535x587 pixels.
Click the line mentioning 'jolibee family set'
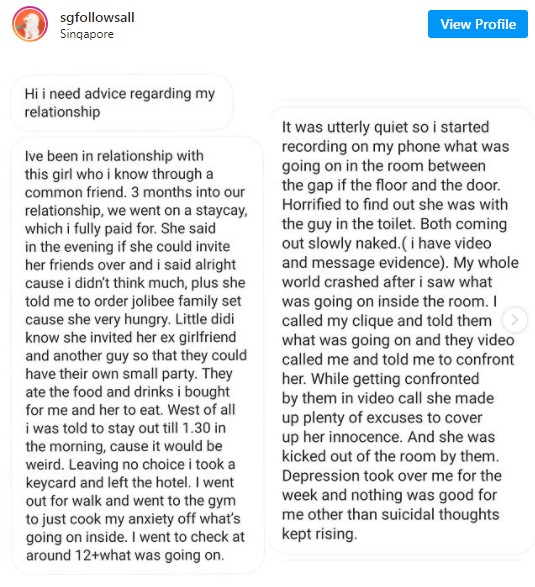coord(133,301)
